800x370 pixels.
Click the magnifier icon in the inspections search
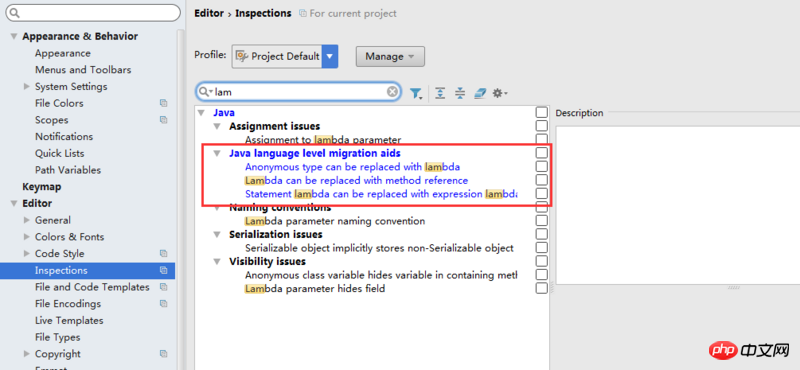(205, 92)
